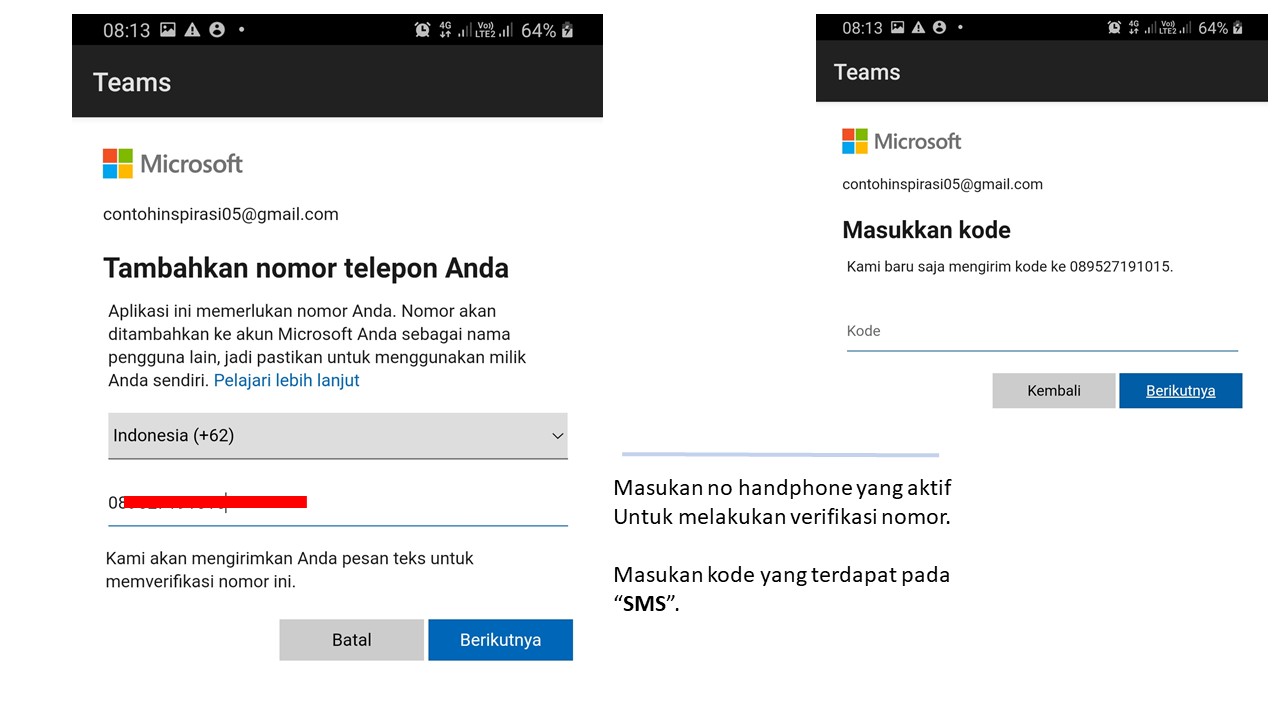Tap the warning triangle icon in right status bar
Screen dimensions: 1280x720
click(x=918, y=28)
